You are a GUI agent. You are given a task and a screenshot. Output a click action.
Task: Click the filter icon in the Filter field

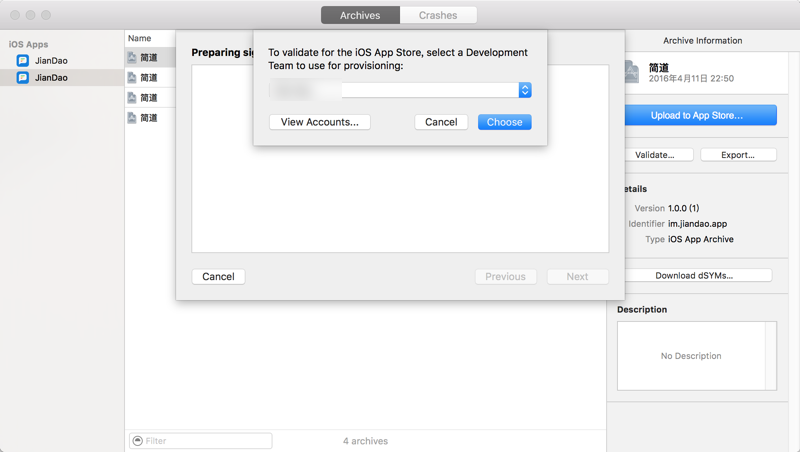click(138, 441)
